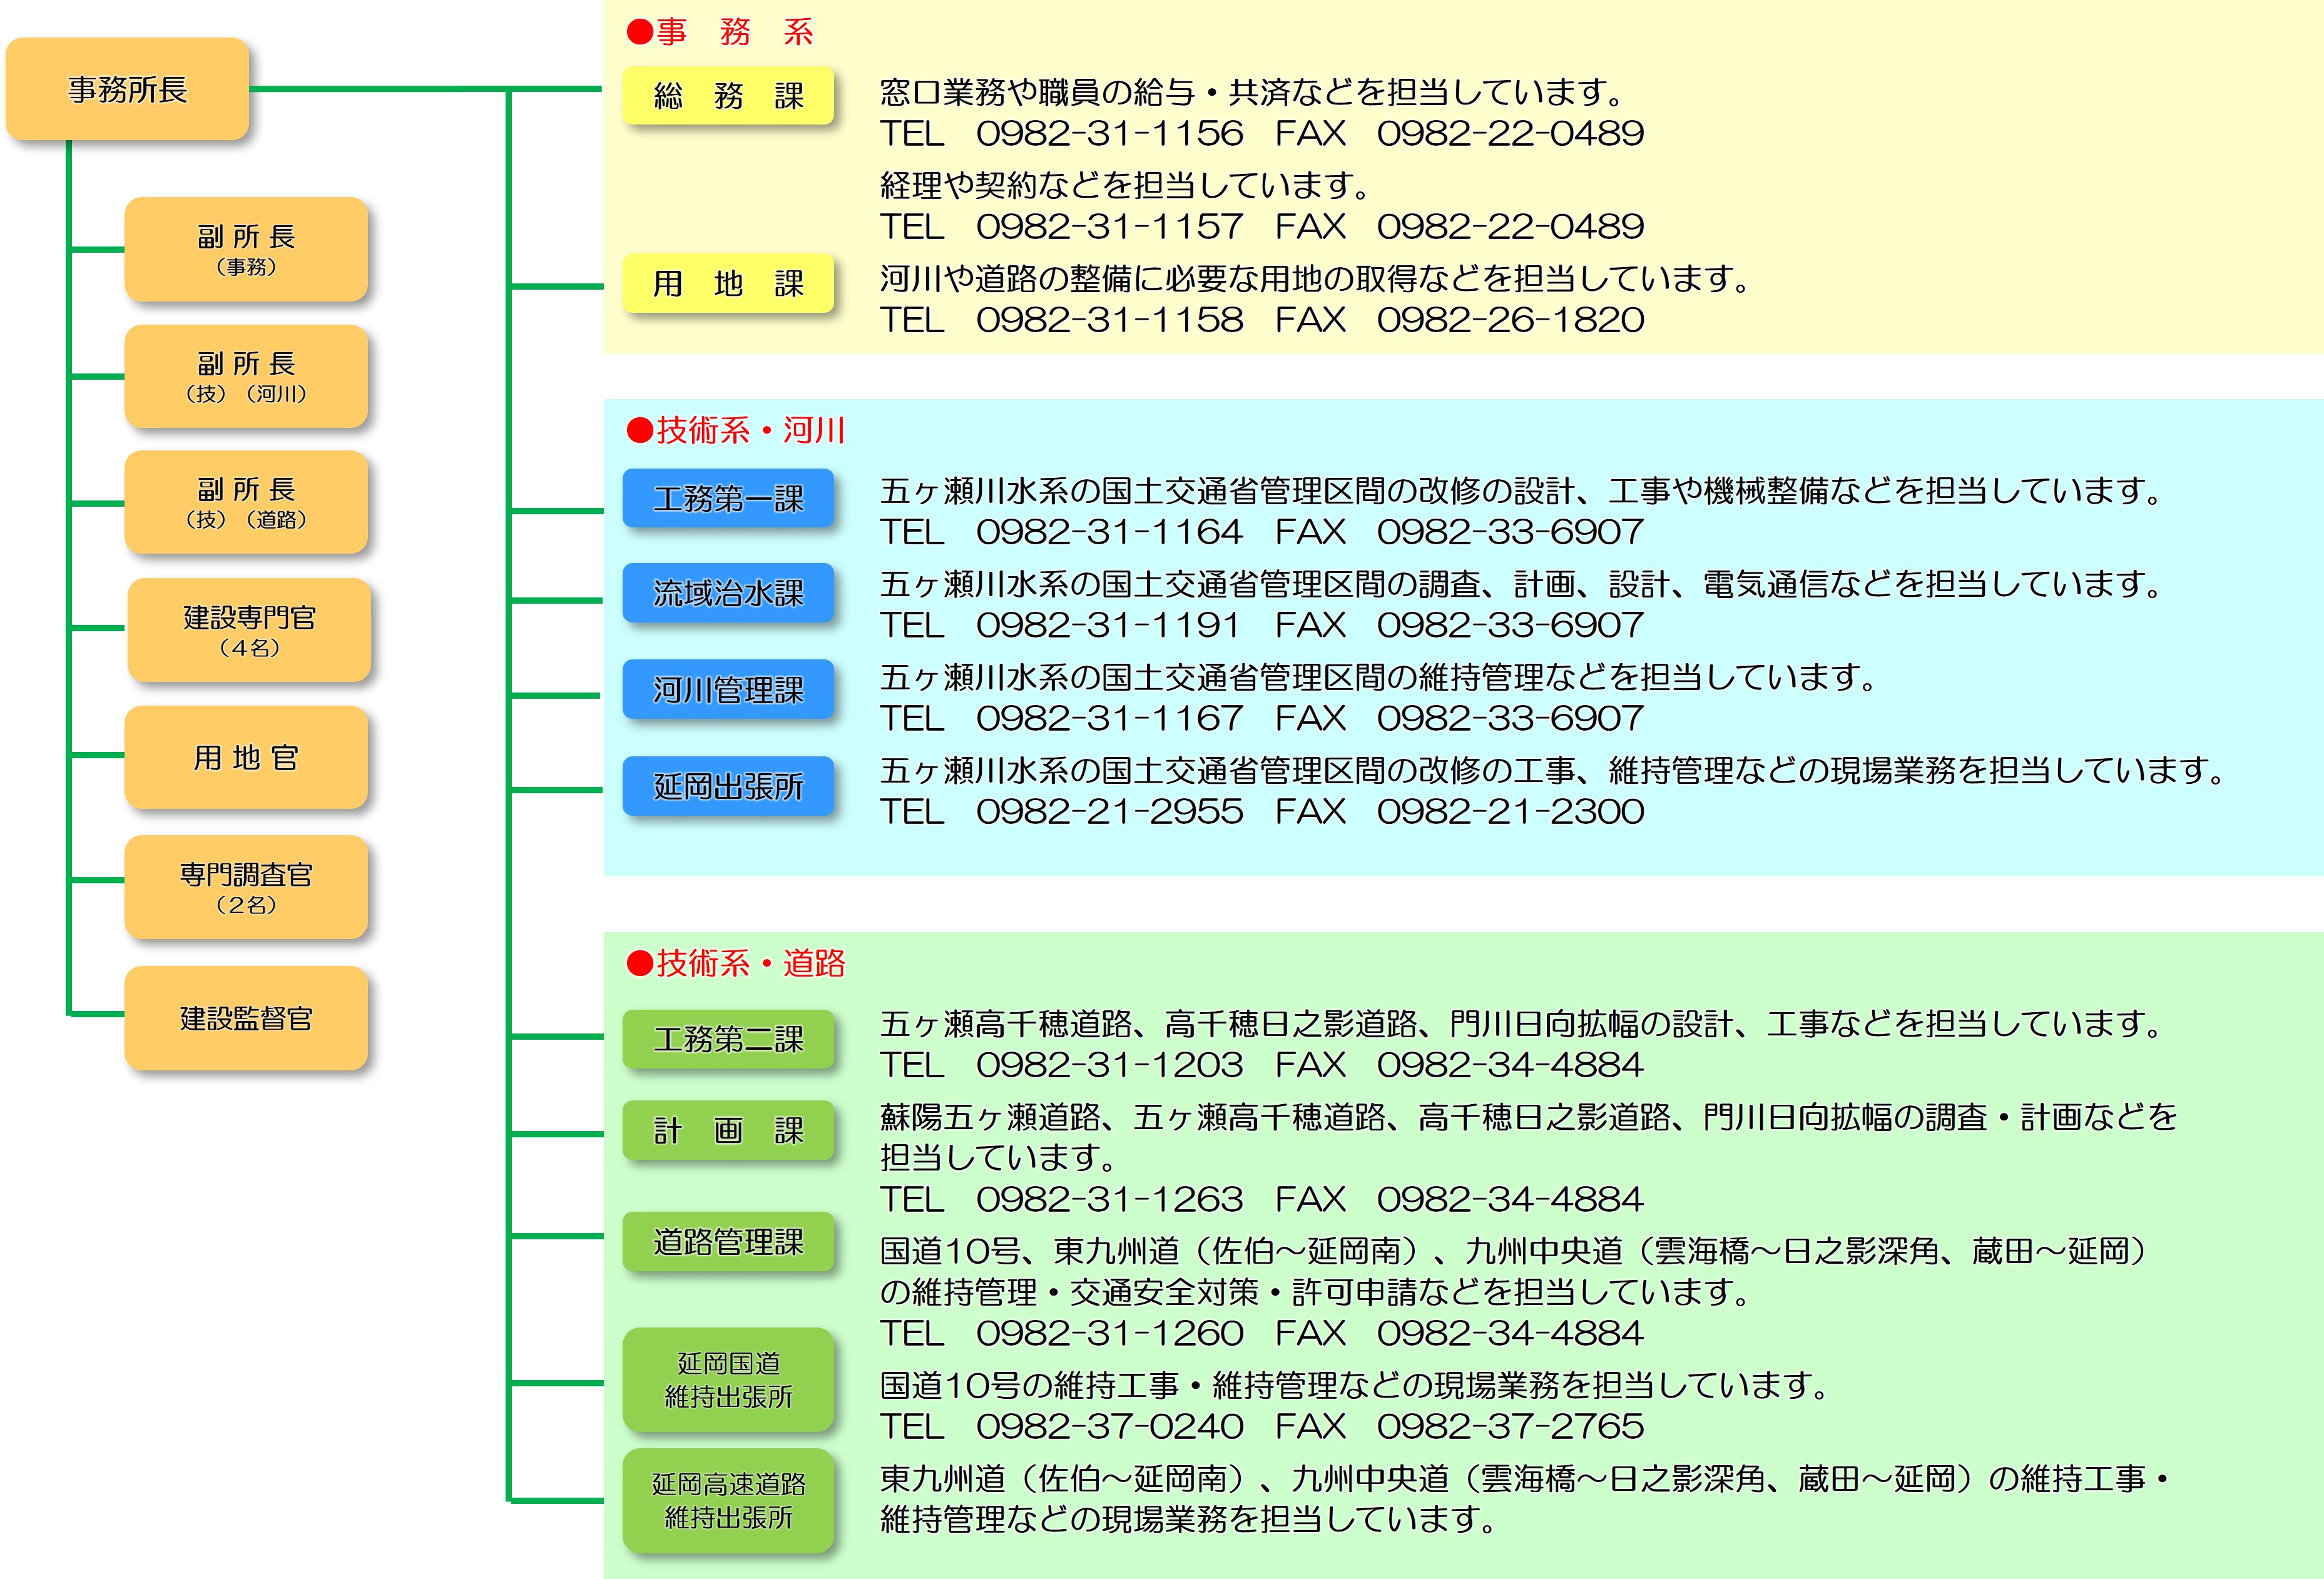Click TEL 0982-31-1263 line
The width and height of the screenshot is (2324, 1579).
point(1262,1199)
